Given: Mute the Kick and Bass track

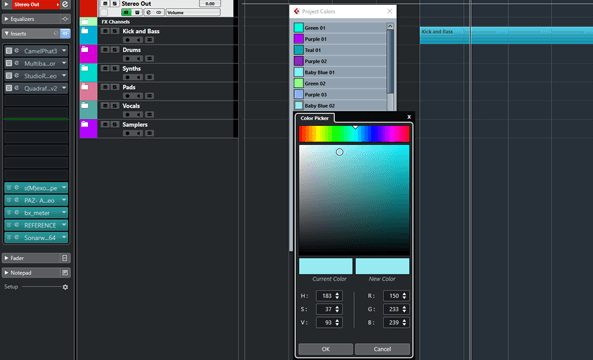Looking at the screenshot, I should click(x=105, y=31).
